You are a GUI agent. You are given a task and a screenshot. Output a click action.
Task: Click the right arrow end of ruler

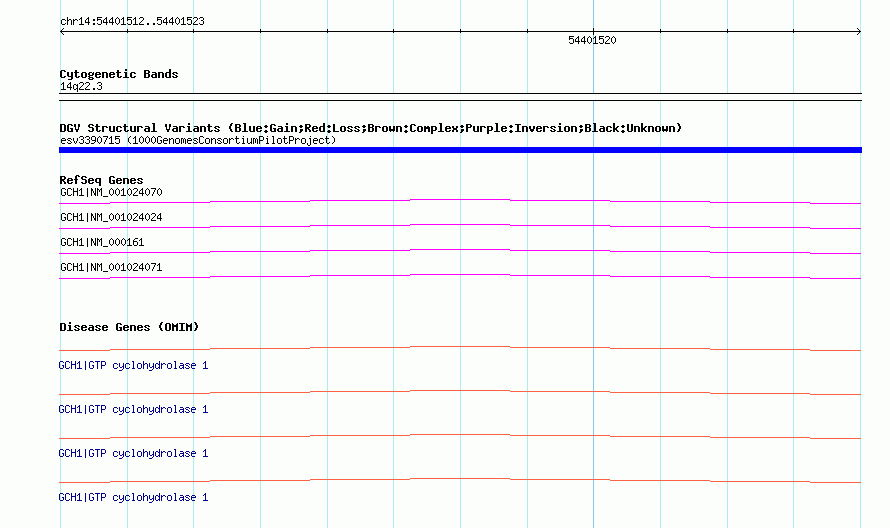tap(859, 32)
